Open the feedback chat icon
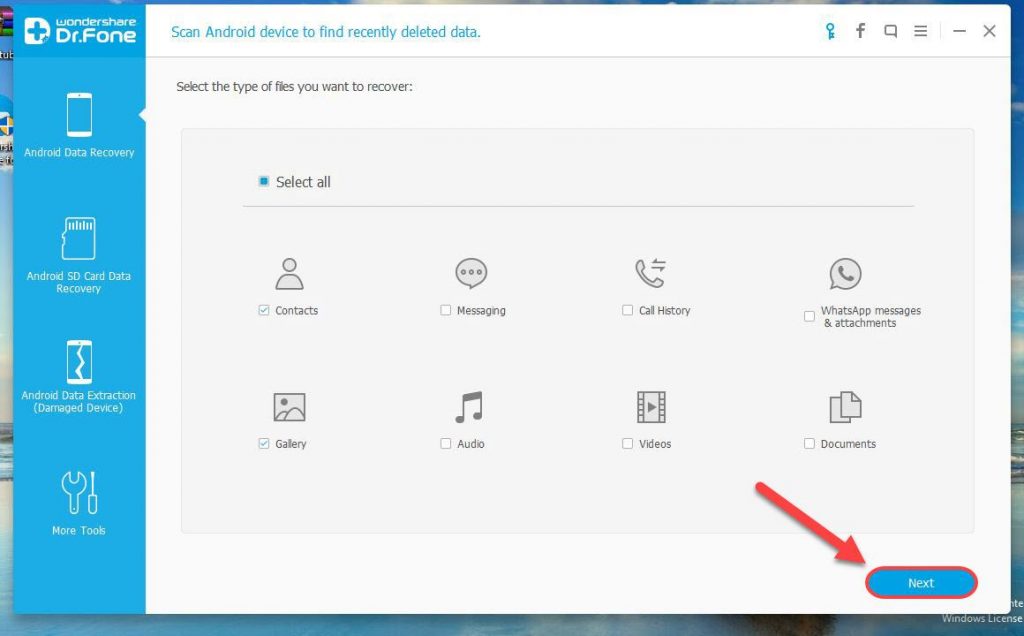The width and height of the screenshot is (1024, 636). pyautogui.click(x=890, y=31)
